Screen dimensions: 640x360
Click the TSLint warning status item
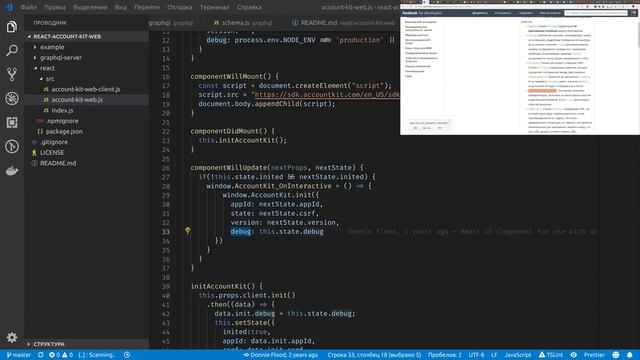[551, 355]
